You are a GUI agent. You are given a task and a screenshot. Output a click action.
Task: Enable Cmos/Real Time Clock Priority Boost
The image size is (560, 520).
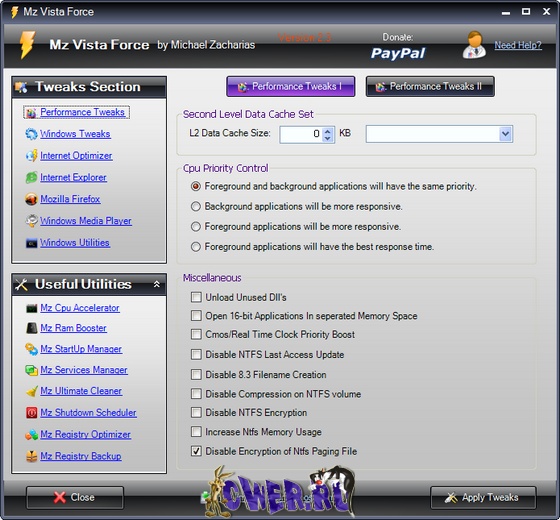(x=196, y=334)
